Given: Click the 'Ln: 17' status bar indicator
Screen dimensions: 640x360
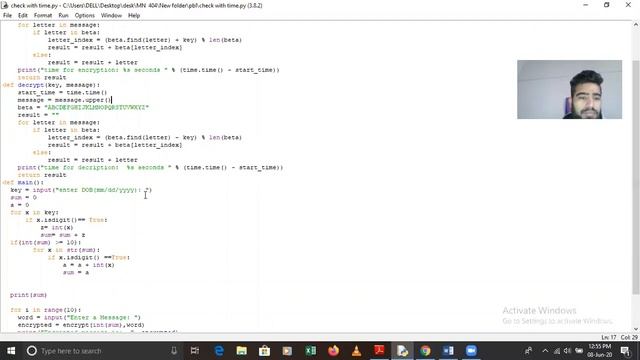Looking at the screenshot, I should tap(609, 337).
